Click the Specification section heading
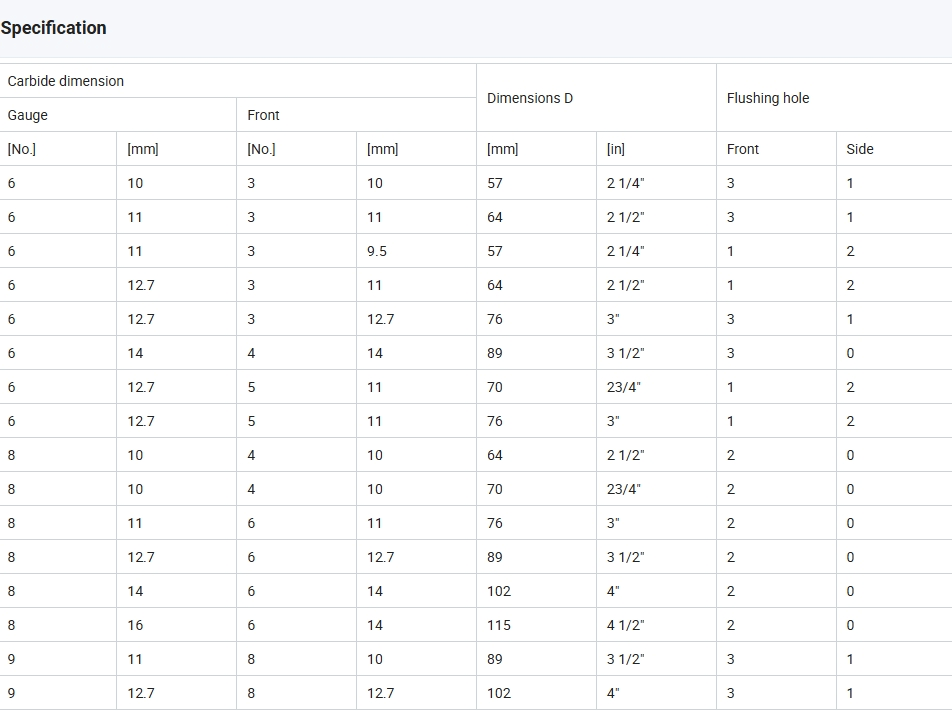Viewport: 952px width, 711px height. 53,28
